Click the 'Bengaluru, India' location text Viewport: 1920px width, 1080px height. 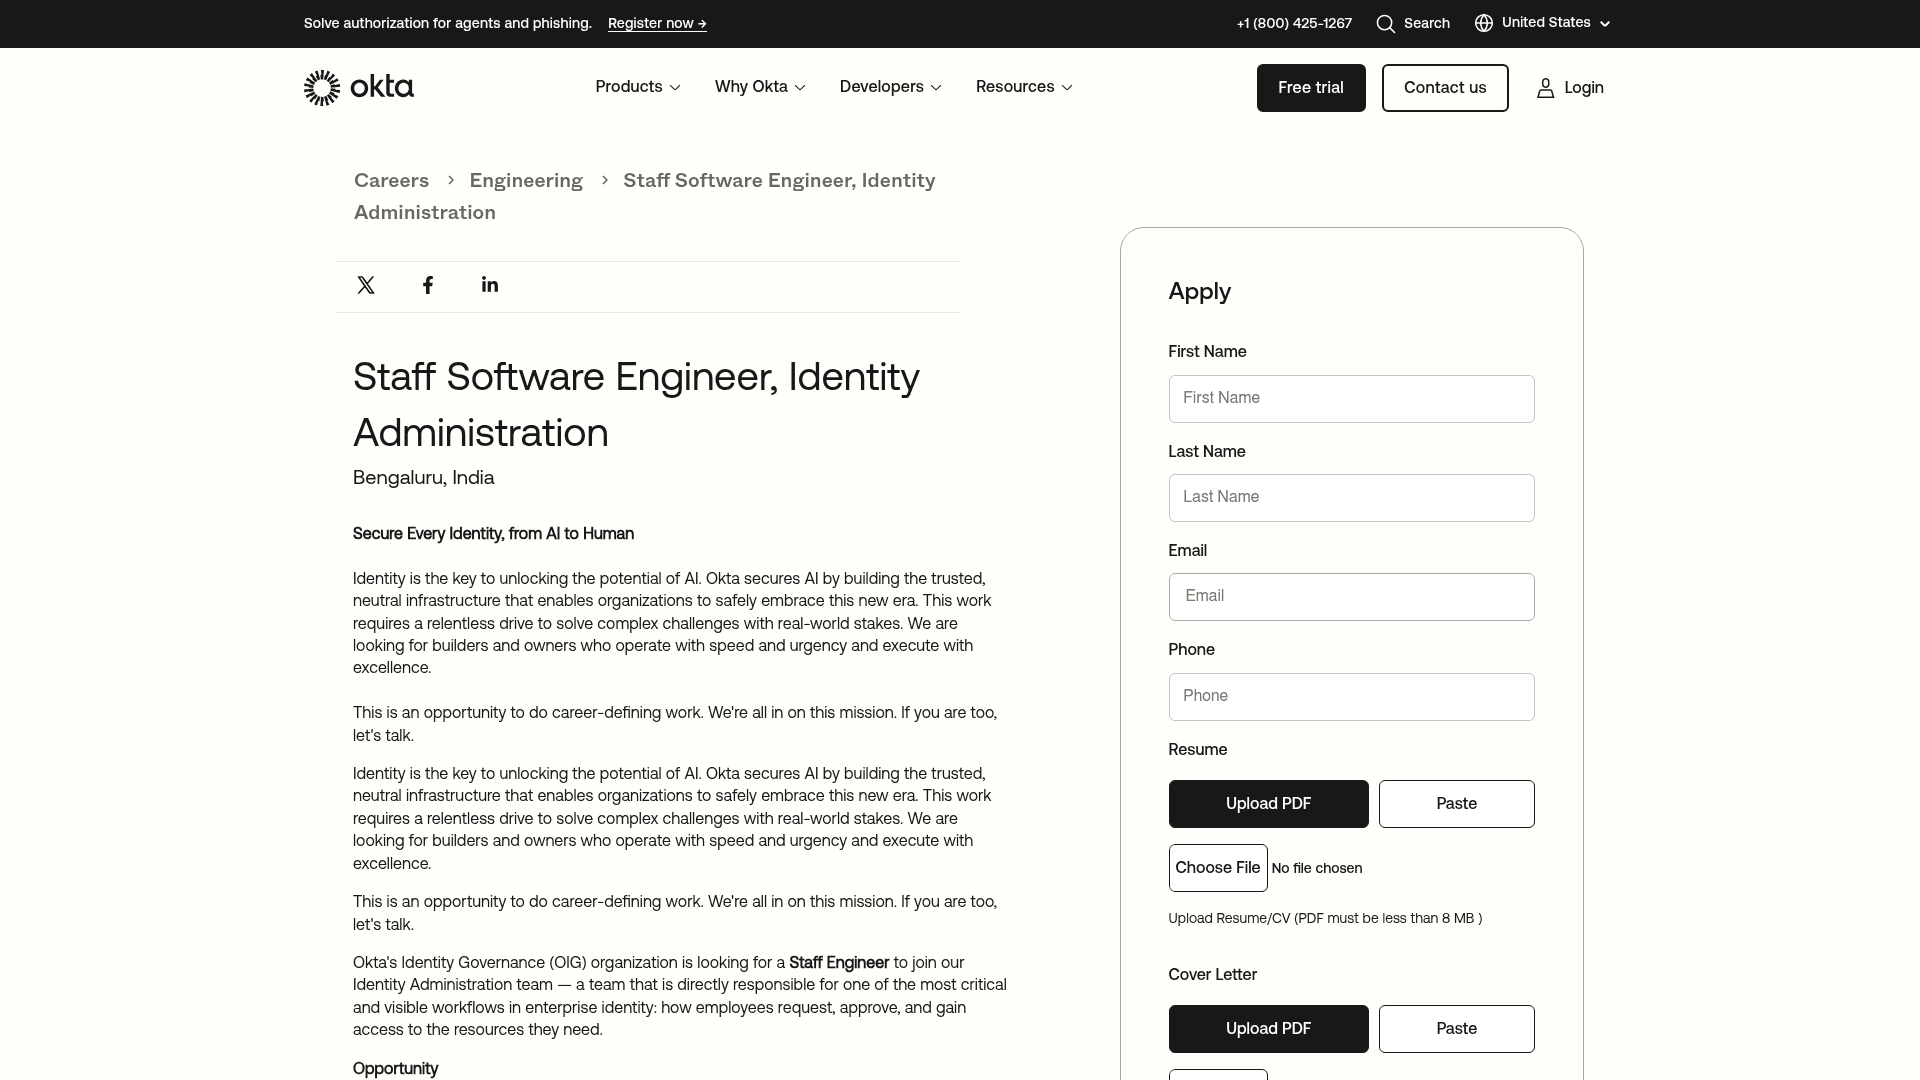tap(423, 478)
